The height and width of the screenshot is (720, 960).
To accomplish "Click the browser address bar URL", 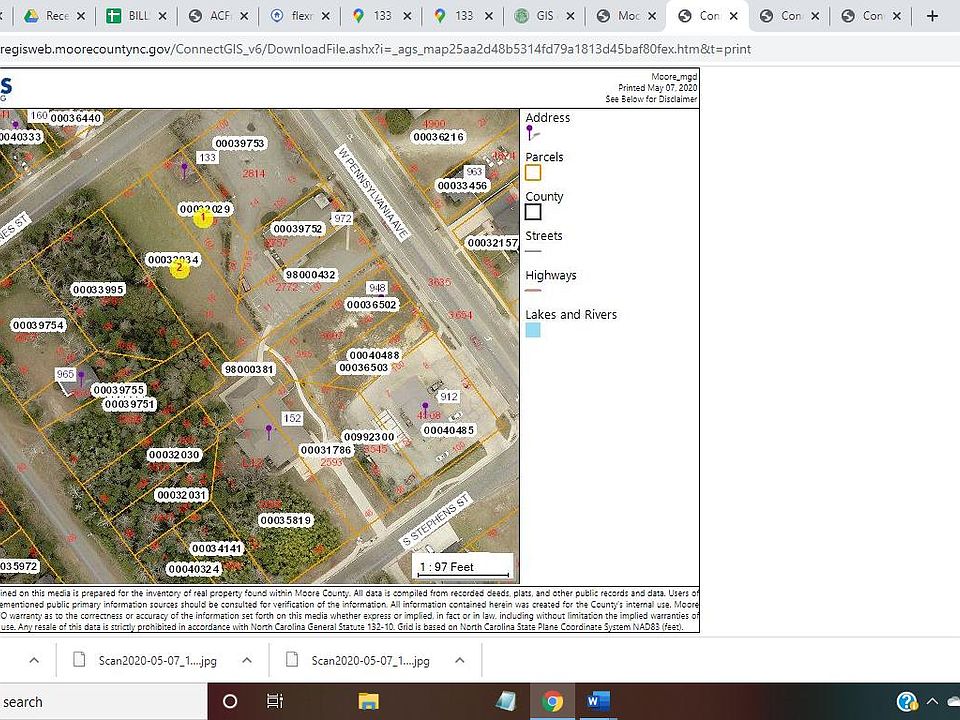I will pyautogui.click(x=375, y=49).
